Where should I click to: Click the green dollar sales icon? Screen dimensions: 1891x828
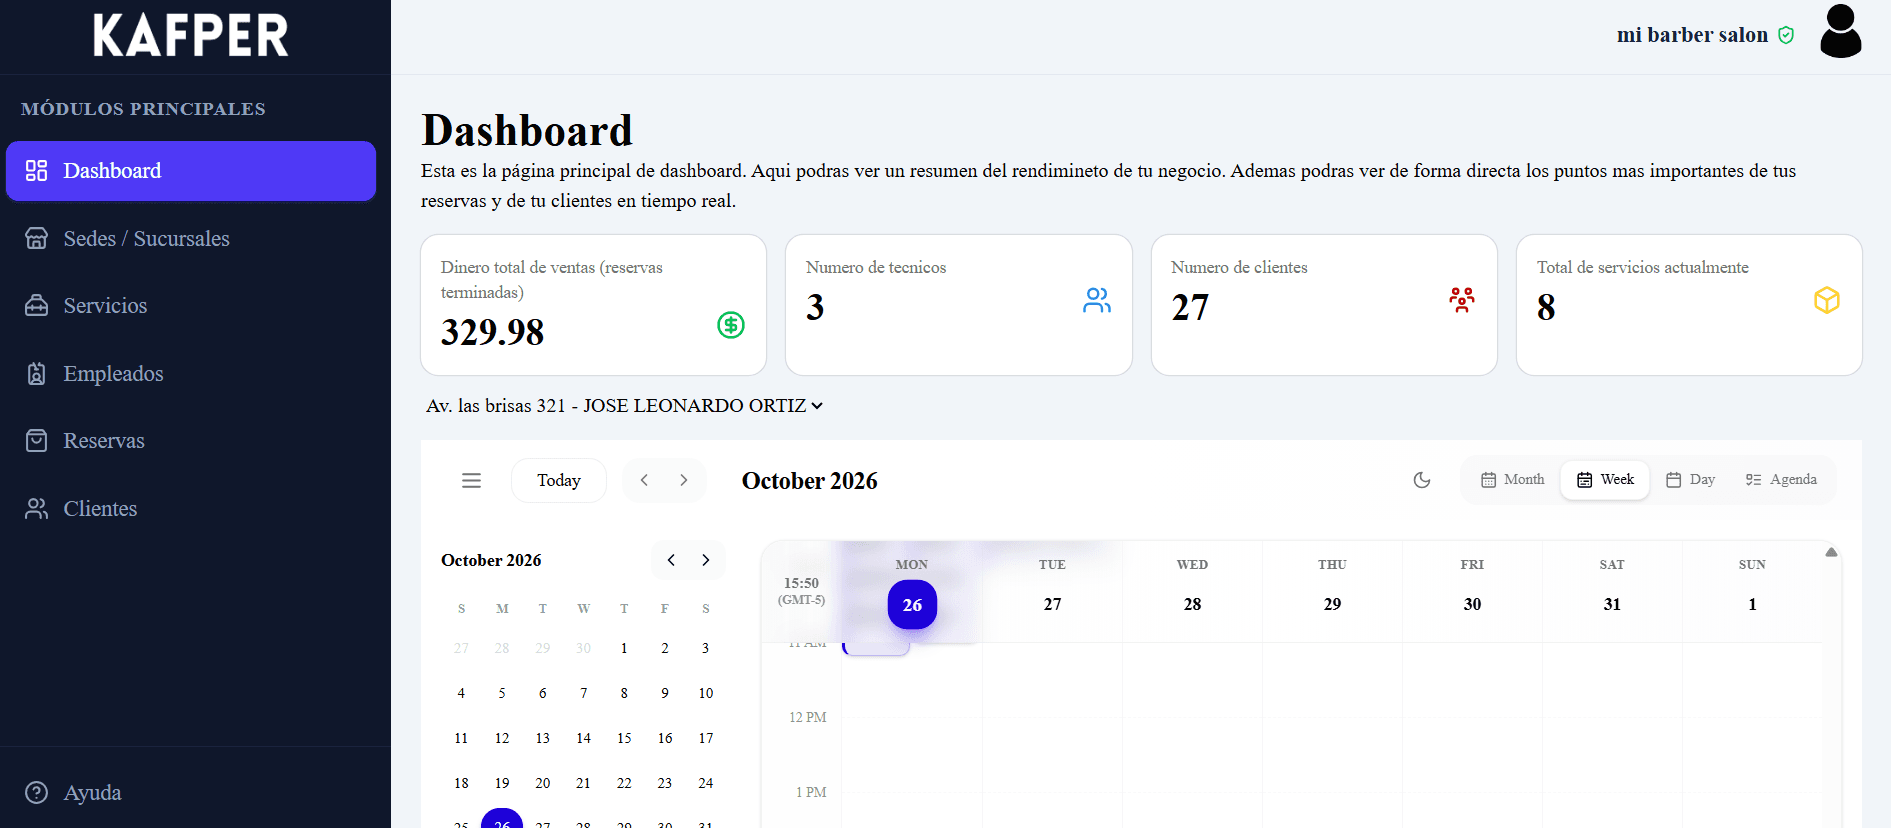(x=731, y=325)
